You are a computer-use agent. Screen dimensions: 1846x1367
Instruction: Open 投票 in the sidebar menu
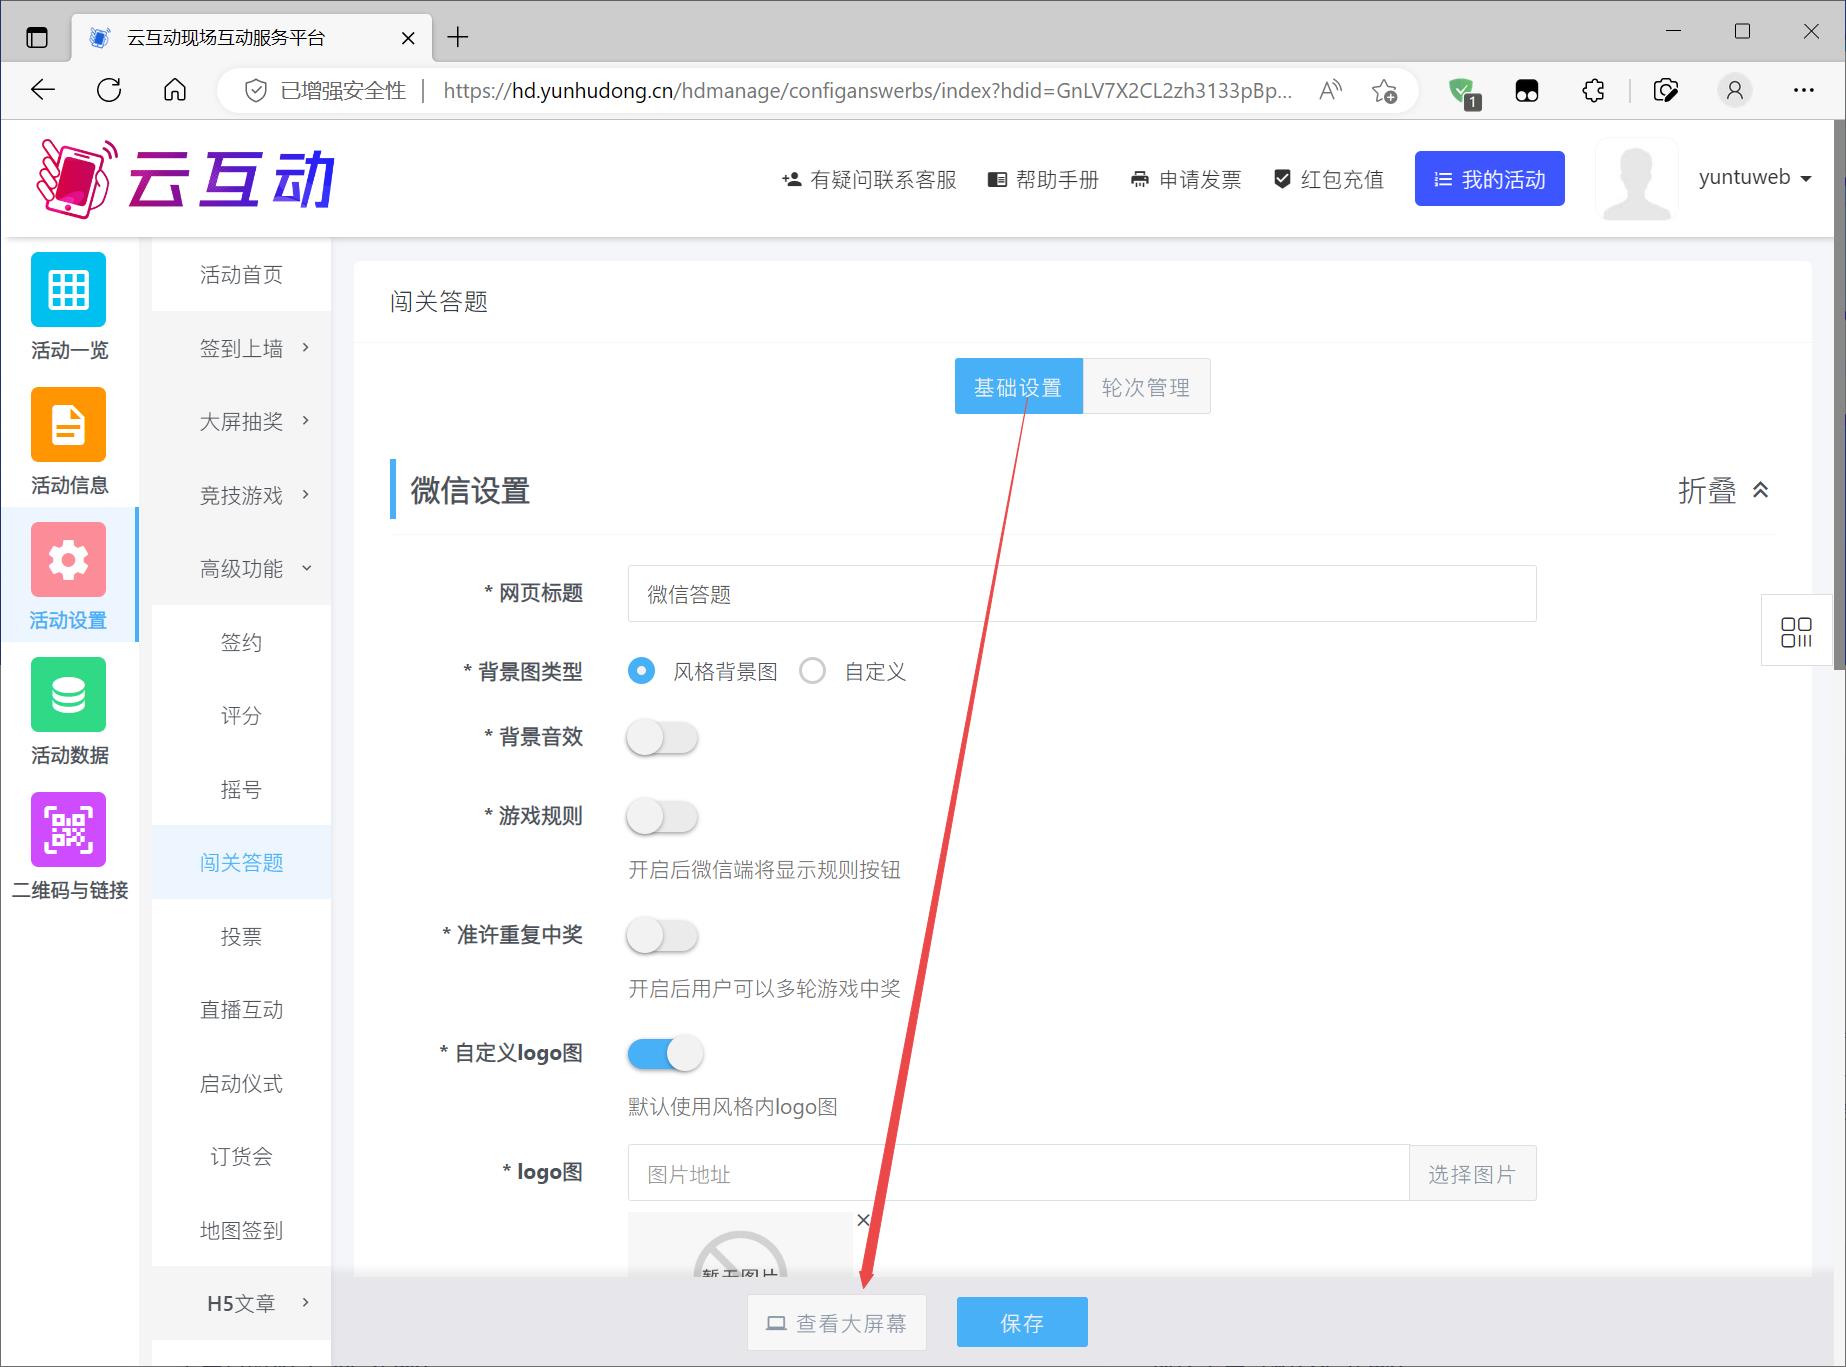point(241,936)
